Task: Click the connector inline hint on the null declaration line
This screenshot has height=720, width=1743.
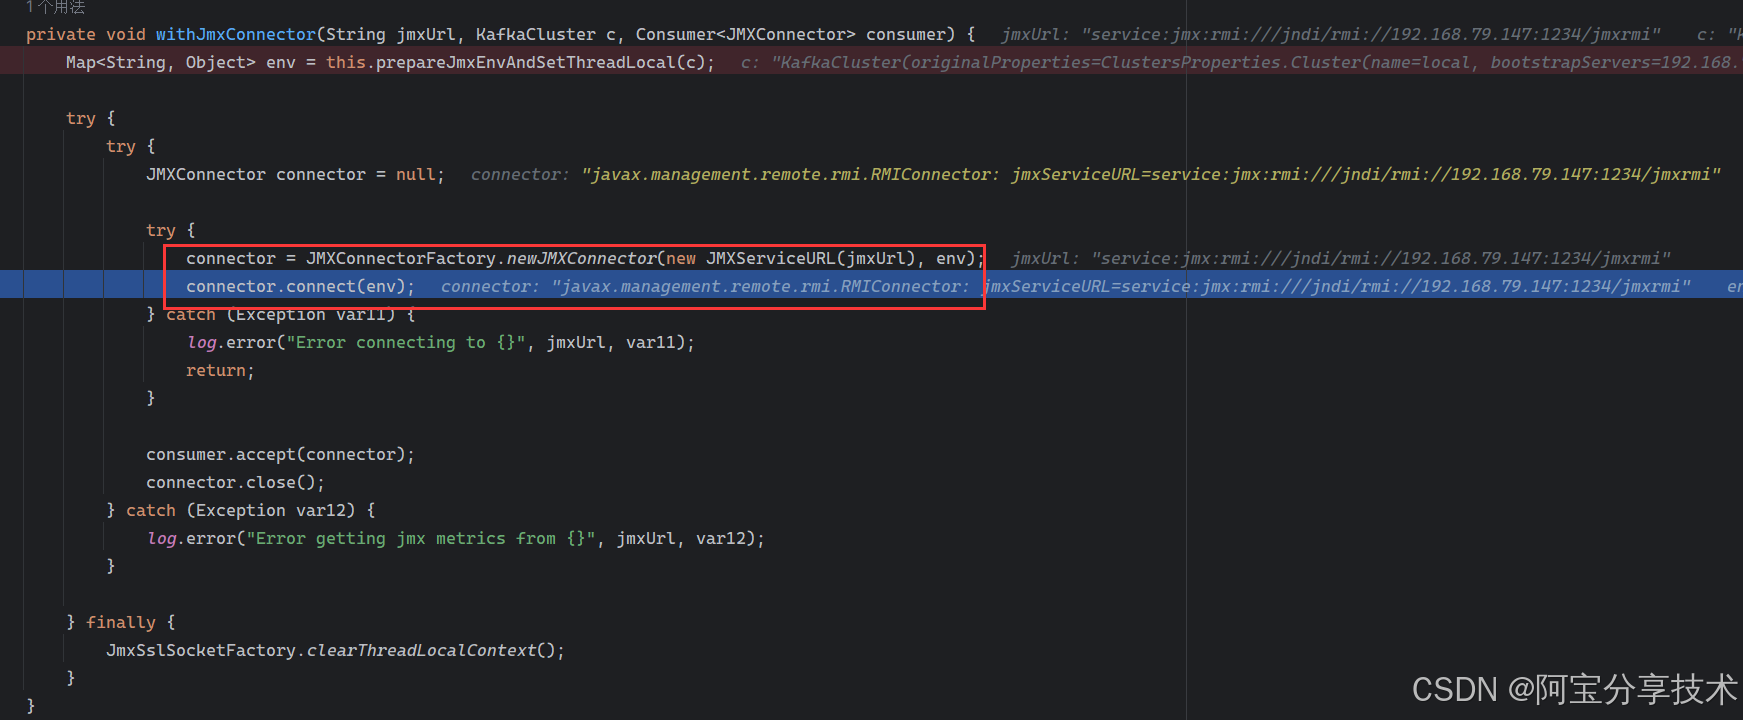Action: [1096, 174]
